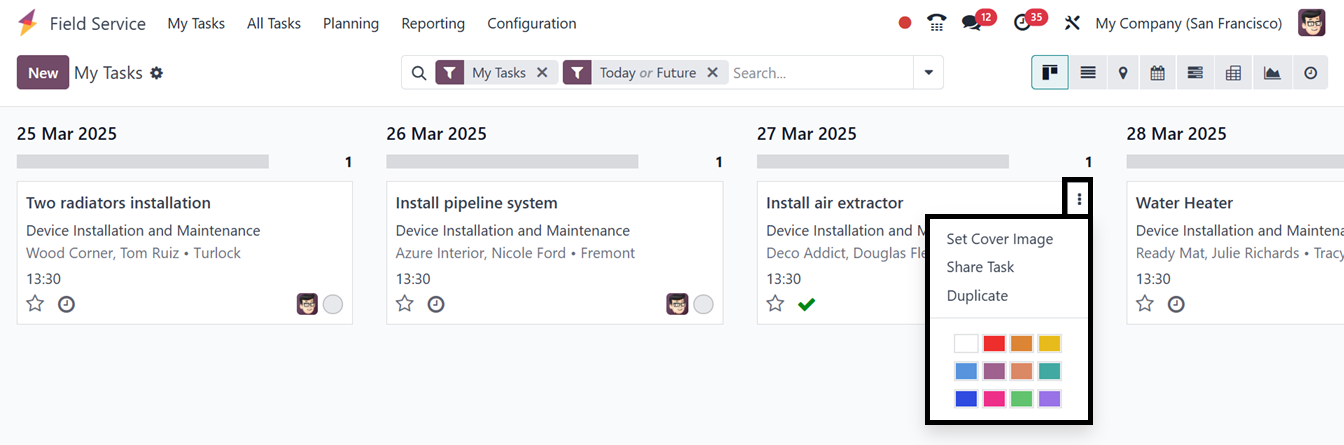Open the pivot table view

point(1233,73)
